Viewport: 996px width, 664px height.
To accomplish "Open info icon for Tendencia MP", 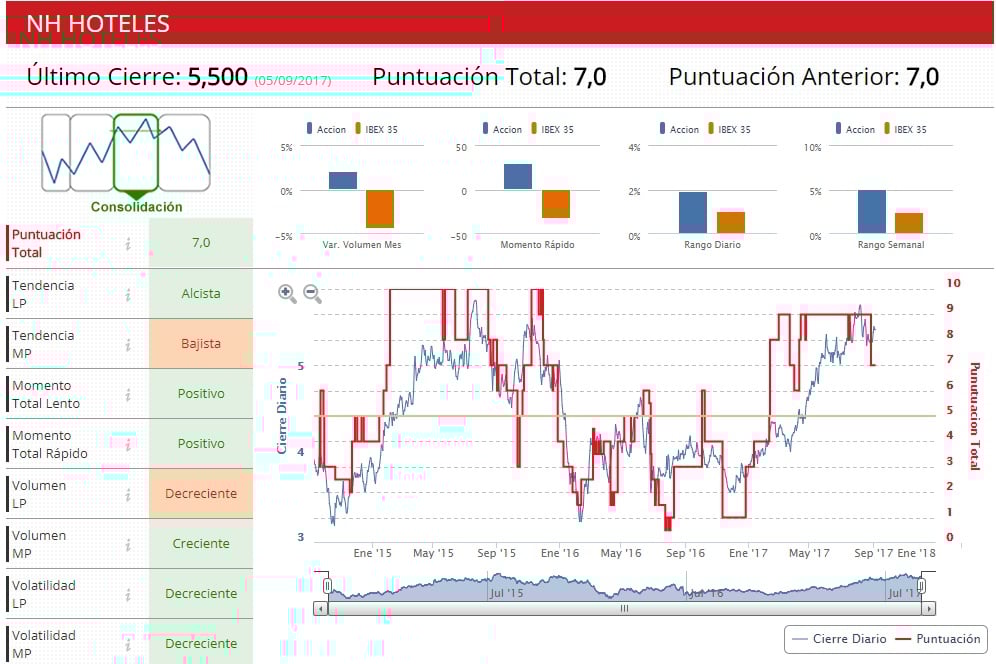I will (x=128, y=345).
